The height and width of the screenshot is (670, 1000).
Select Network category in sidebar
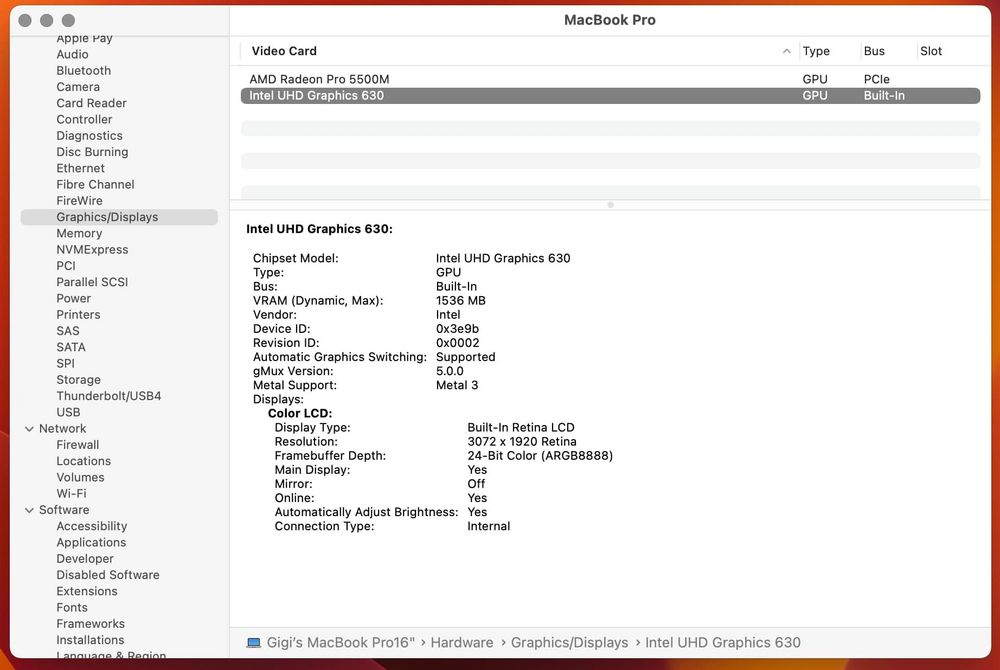[x=62, y=428]
